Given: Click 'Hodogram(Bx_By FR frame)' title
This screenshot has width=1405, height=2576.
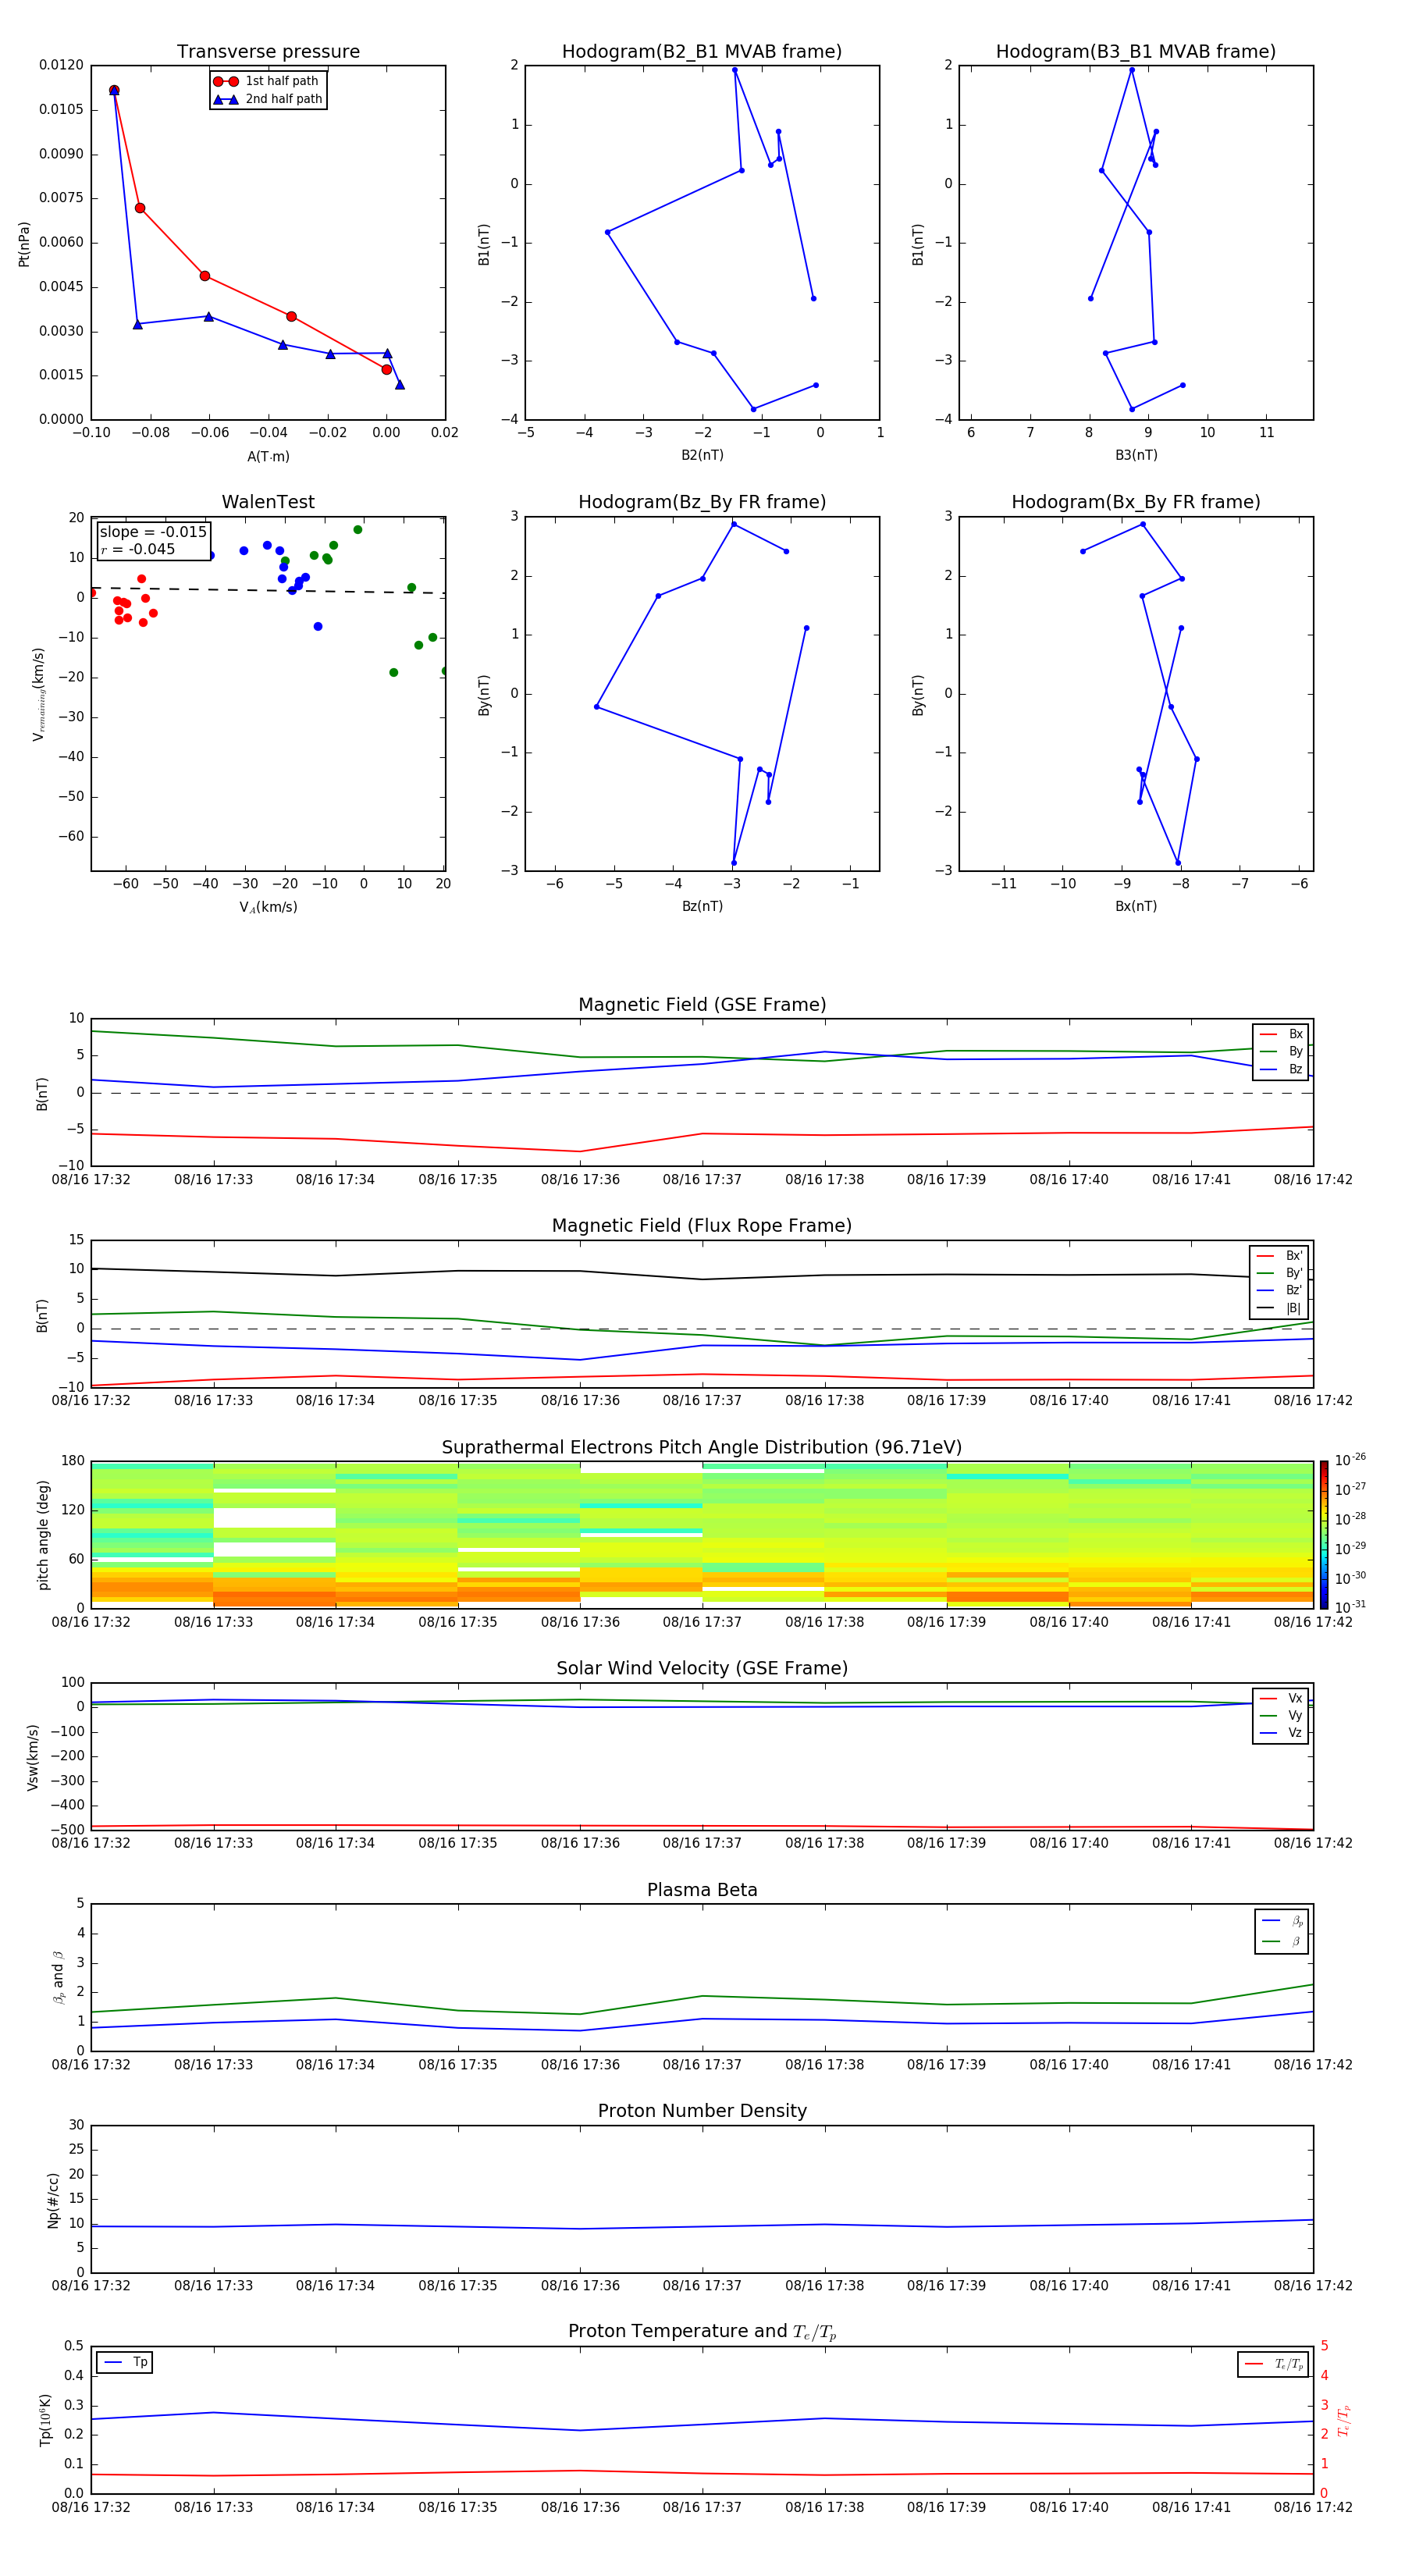Looking at the screenshot, I should click(x=1136, y=502).
